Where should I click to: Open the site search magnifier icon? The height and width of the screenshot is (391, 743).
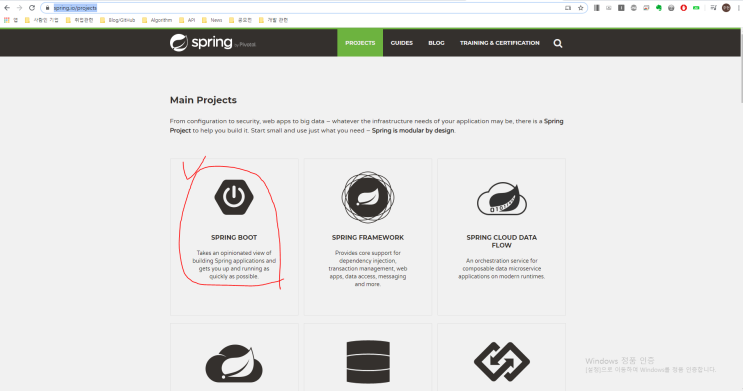click(x=558, y=43)
